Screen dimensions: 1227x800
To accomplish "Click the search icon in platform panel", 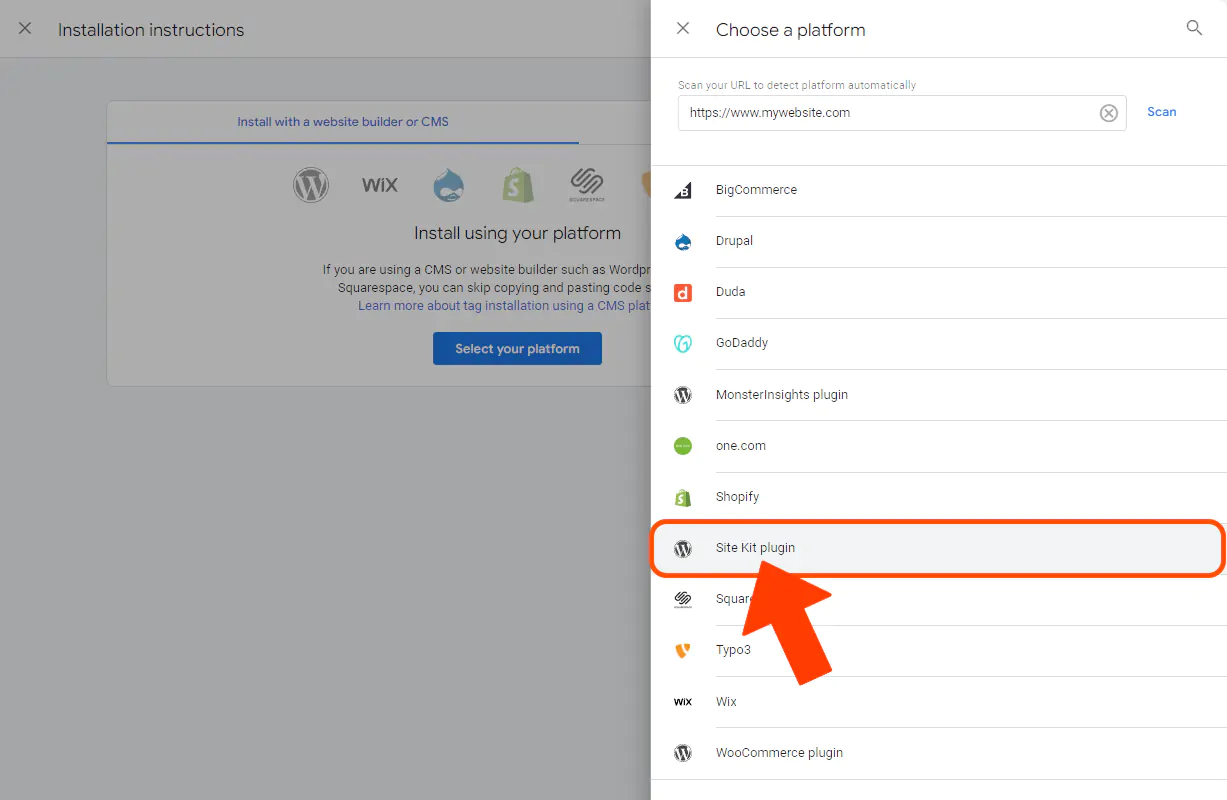I will (x=1194, y=28).
